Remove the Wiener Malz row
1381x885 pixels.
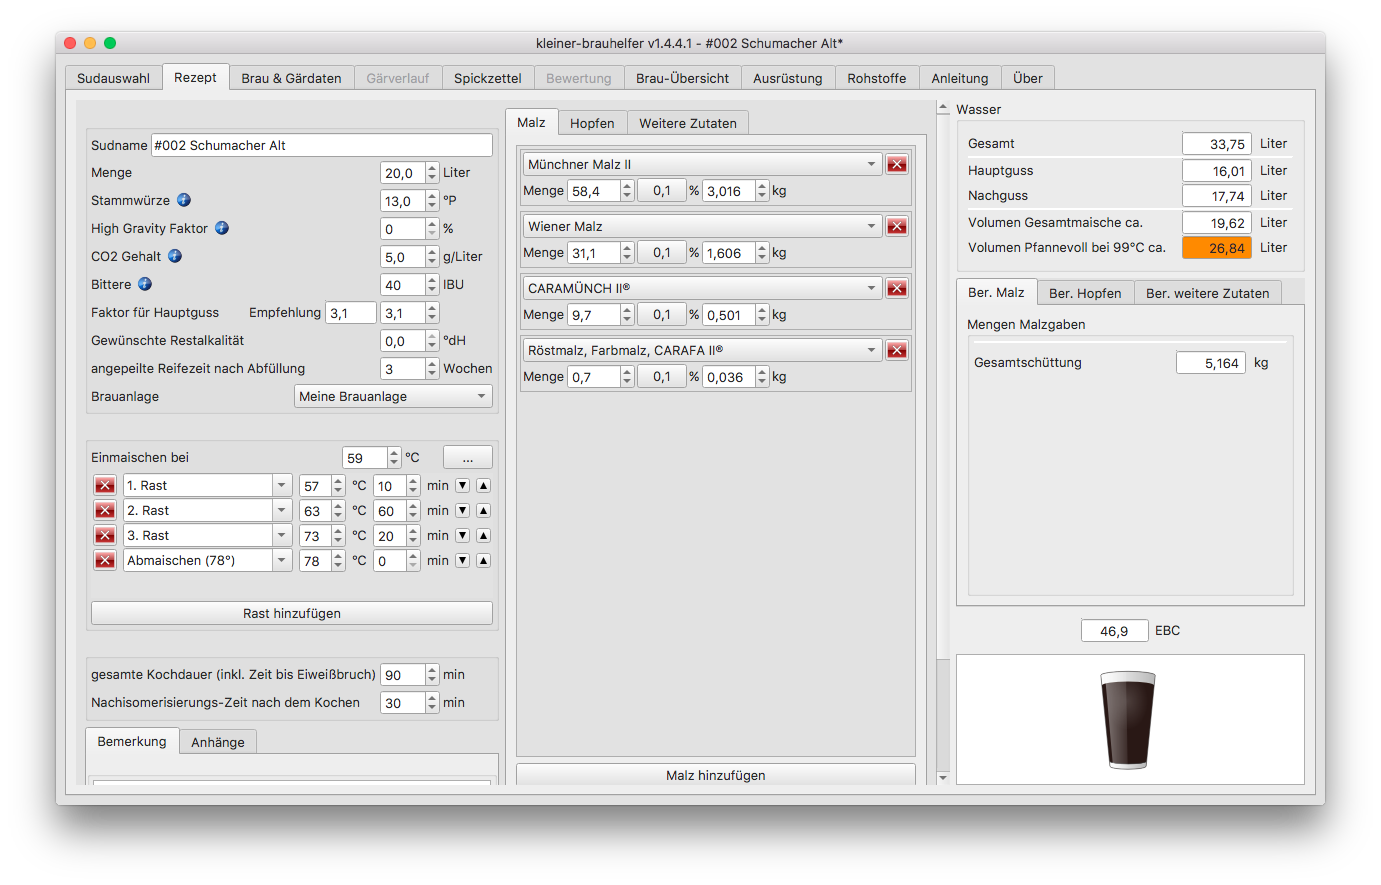[897, 226]
